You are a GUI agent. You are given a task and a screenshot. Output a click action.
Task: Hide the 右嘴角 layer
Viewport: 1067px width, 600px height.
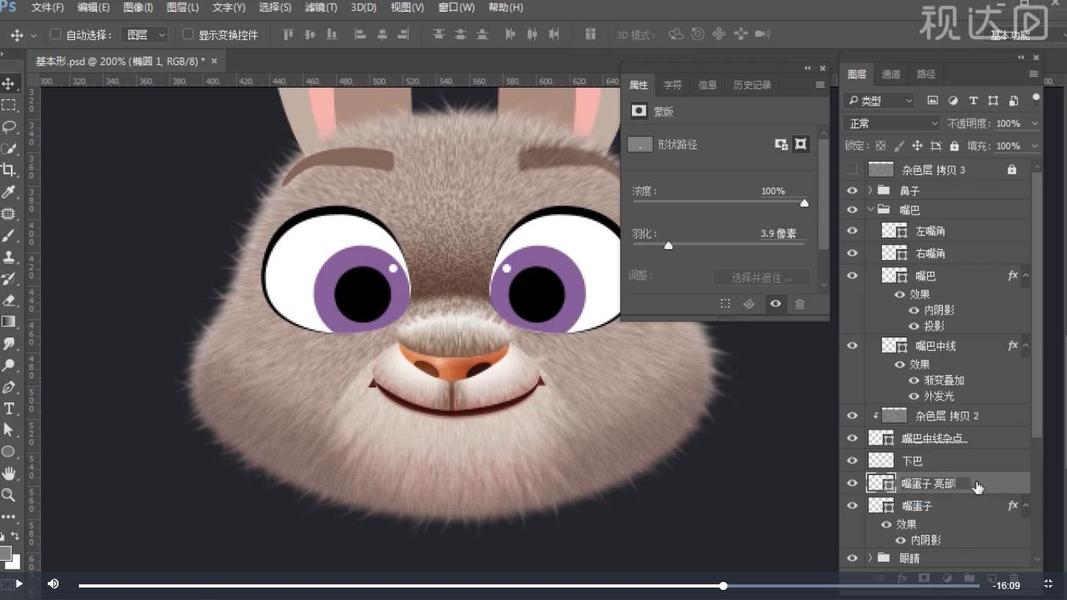coord(852,253)
